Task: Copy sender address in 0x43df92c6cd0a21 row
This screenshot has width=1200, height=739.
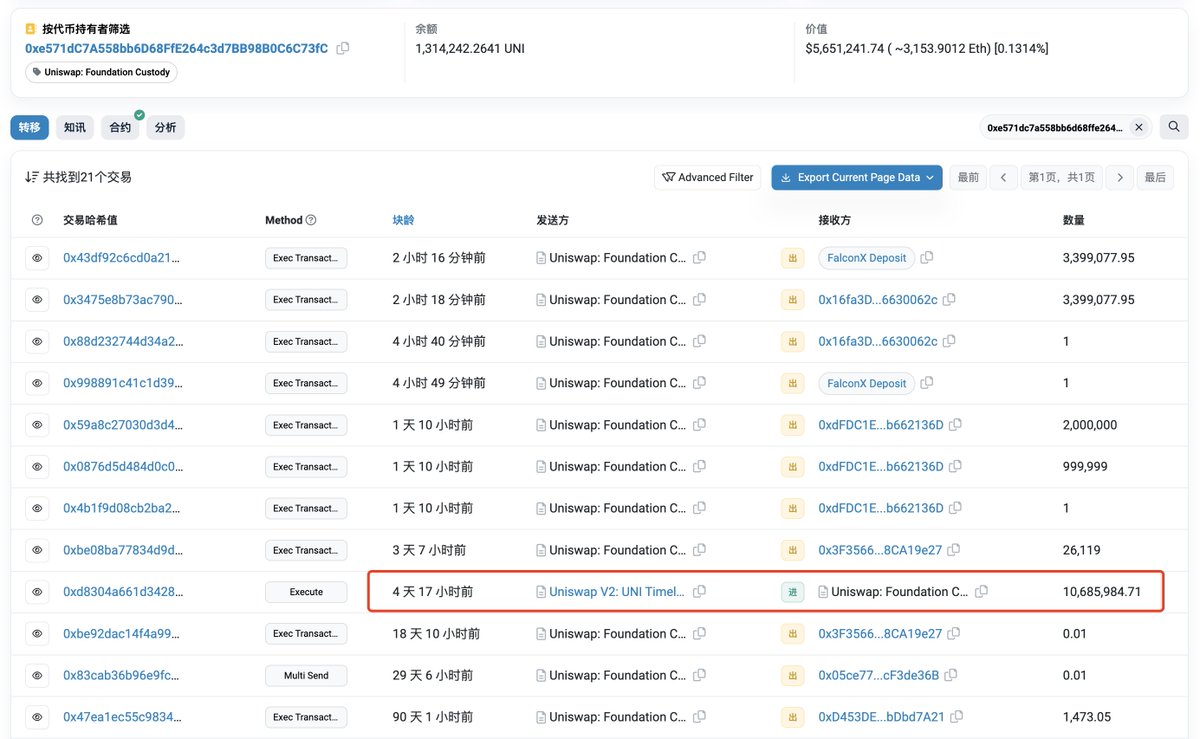Action: point(699,258)
